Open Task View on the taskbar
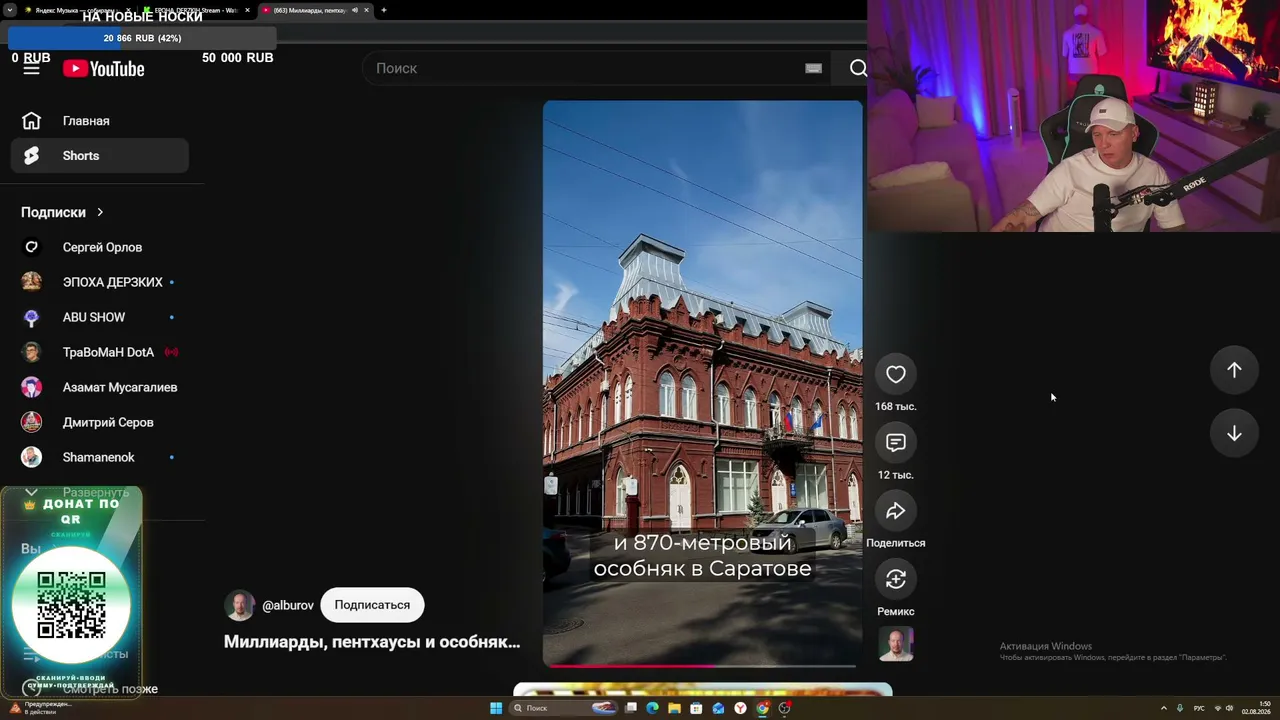Viewport: 1280px width, 720px height. 631,708
